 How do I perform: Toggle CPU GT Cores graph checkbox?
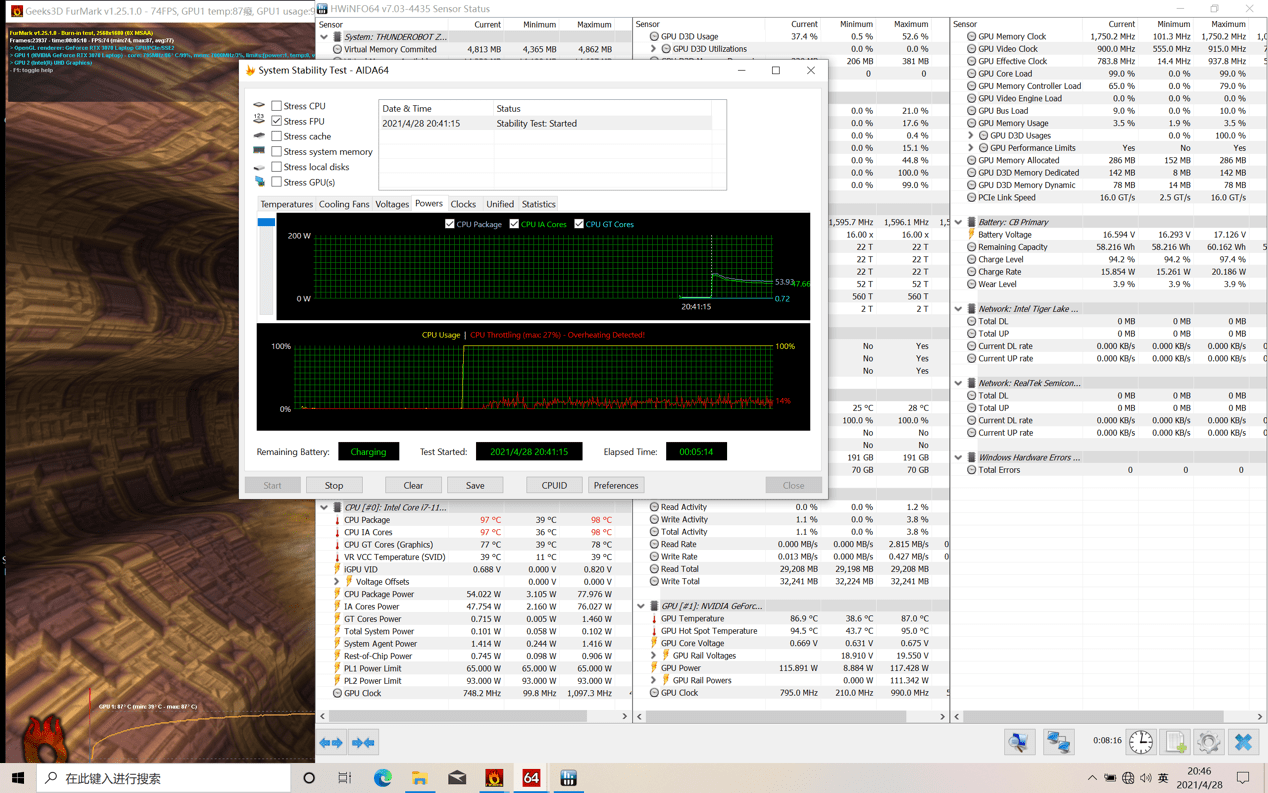579,224
